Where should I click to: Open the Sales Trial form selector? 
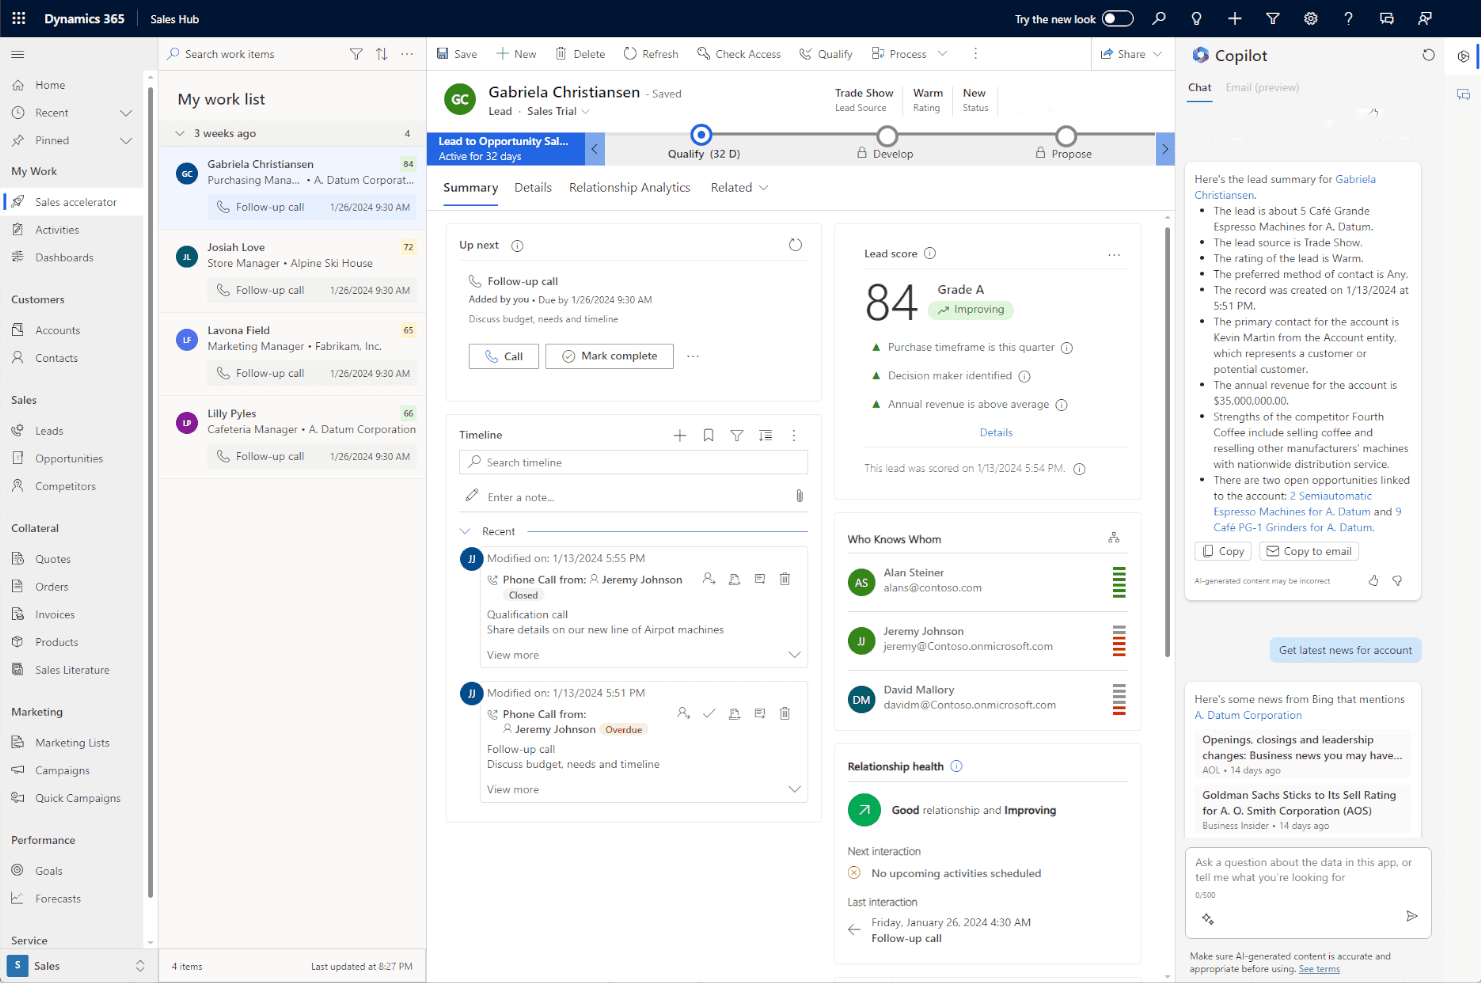point(558,111)
